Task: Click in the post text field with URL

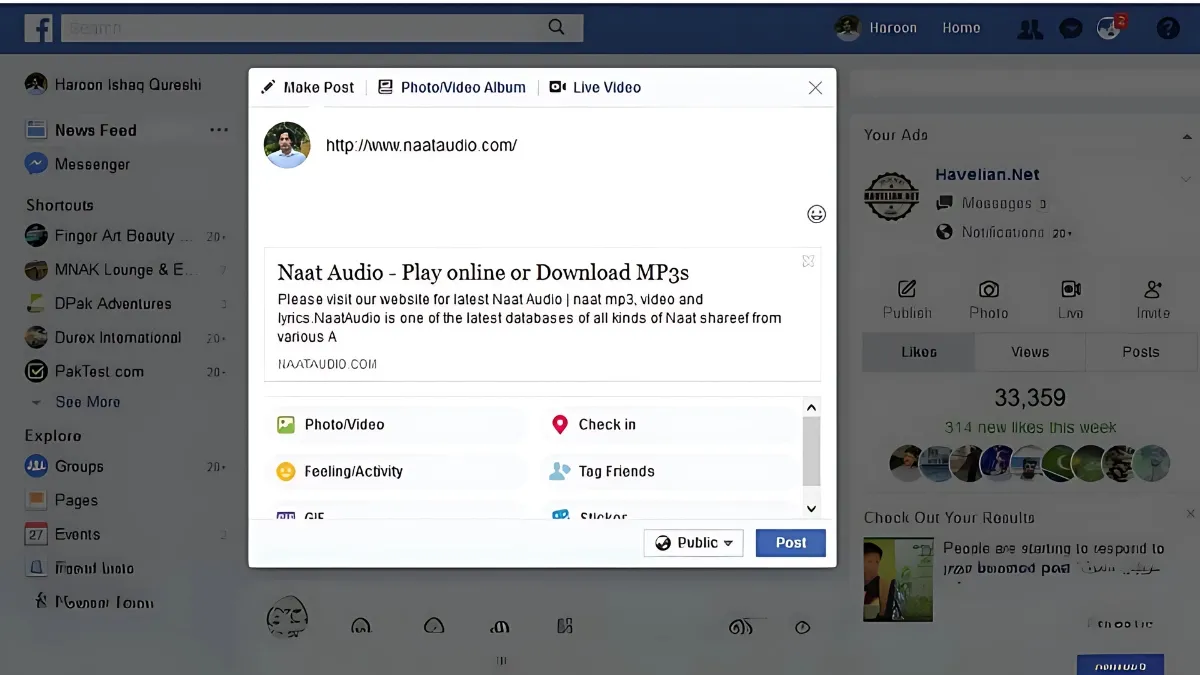Action: click(421, 145)
